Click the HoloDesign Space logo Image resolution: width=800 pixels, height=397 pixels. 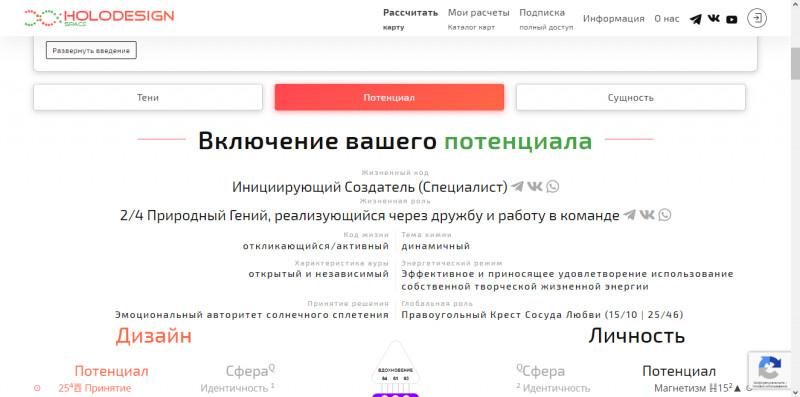click(99, 18)
